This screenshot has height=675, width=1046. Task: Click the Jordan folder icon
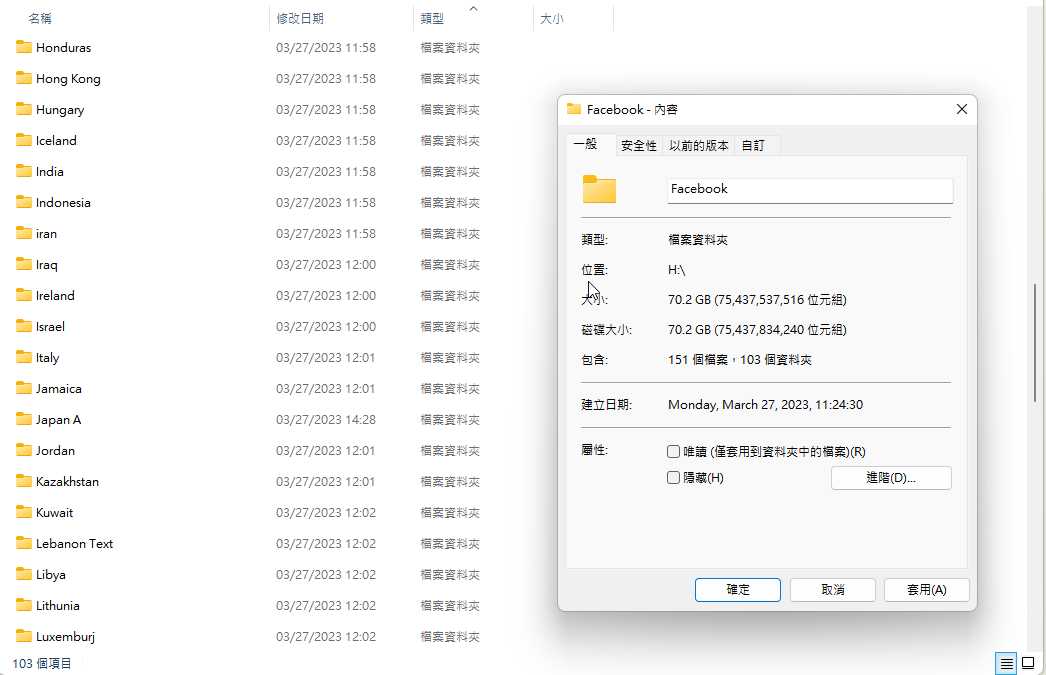[x=24, y=450]
